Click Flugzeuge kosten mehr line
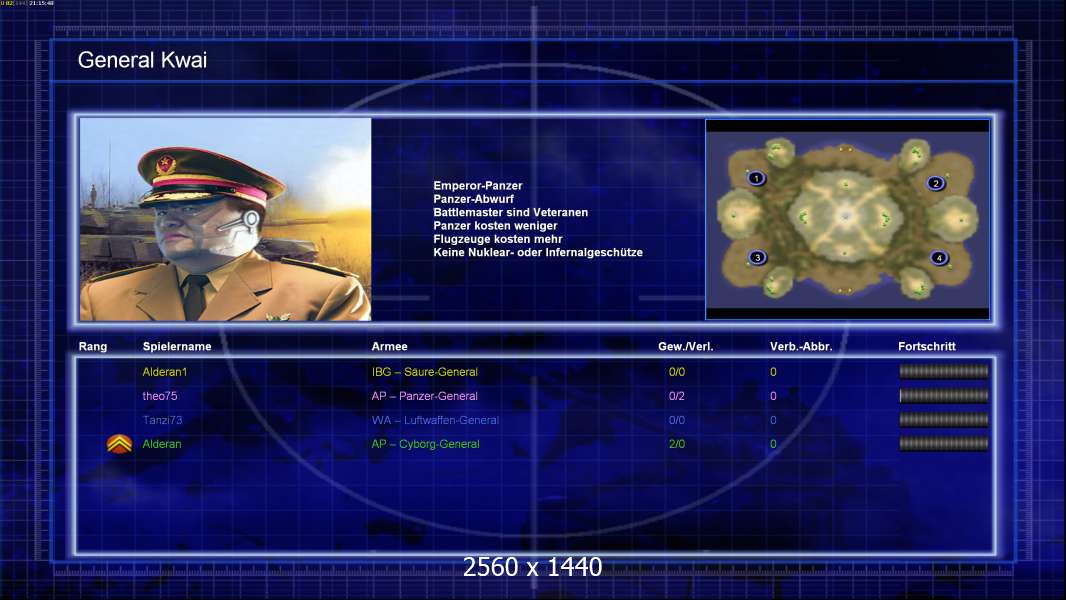Image resolution: width=1066 pixels, height=600 pixels. pos(498,239)
